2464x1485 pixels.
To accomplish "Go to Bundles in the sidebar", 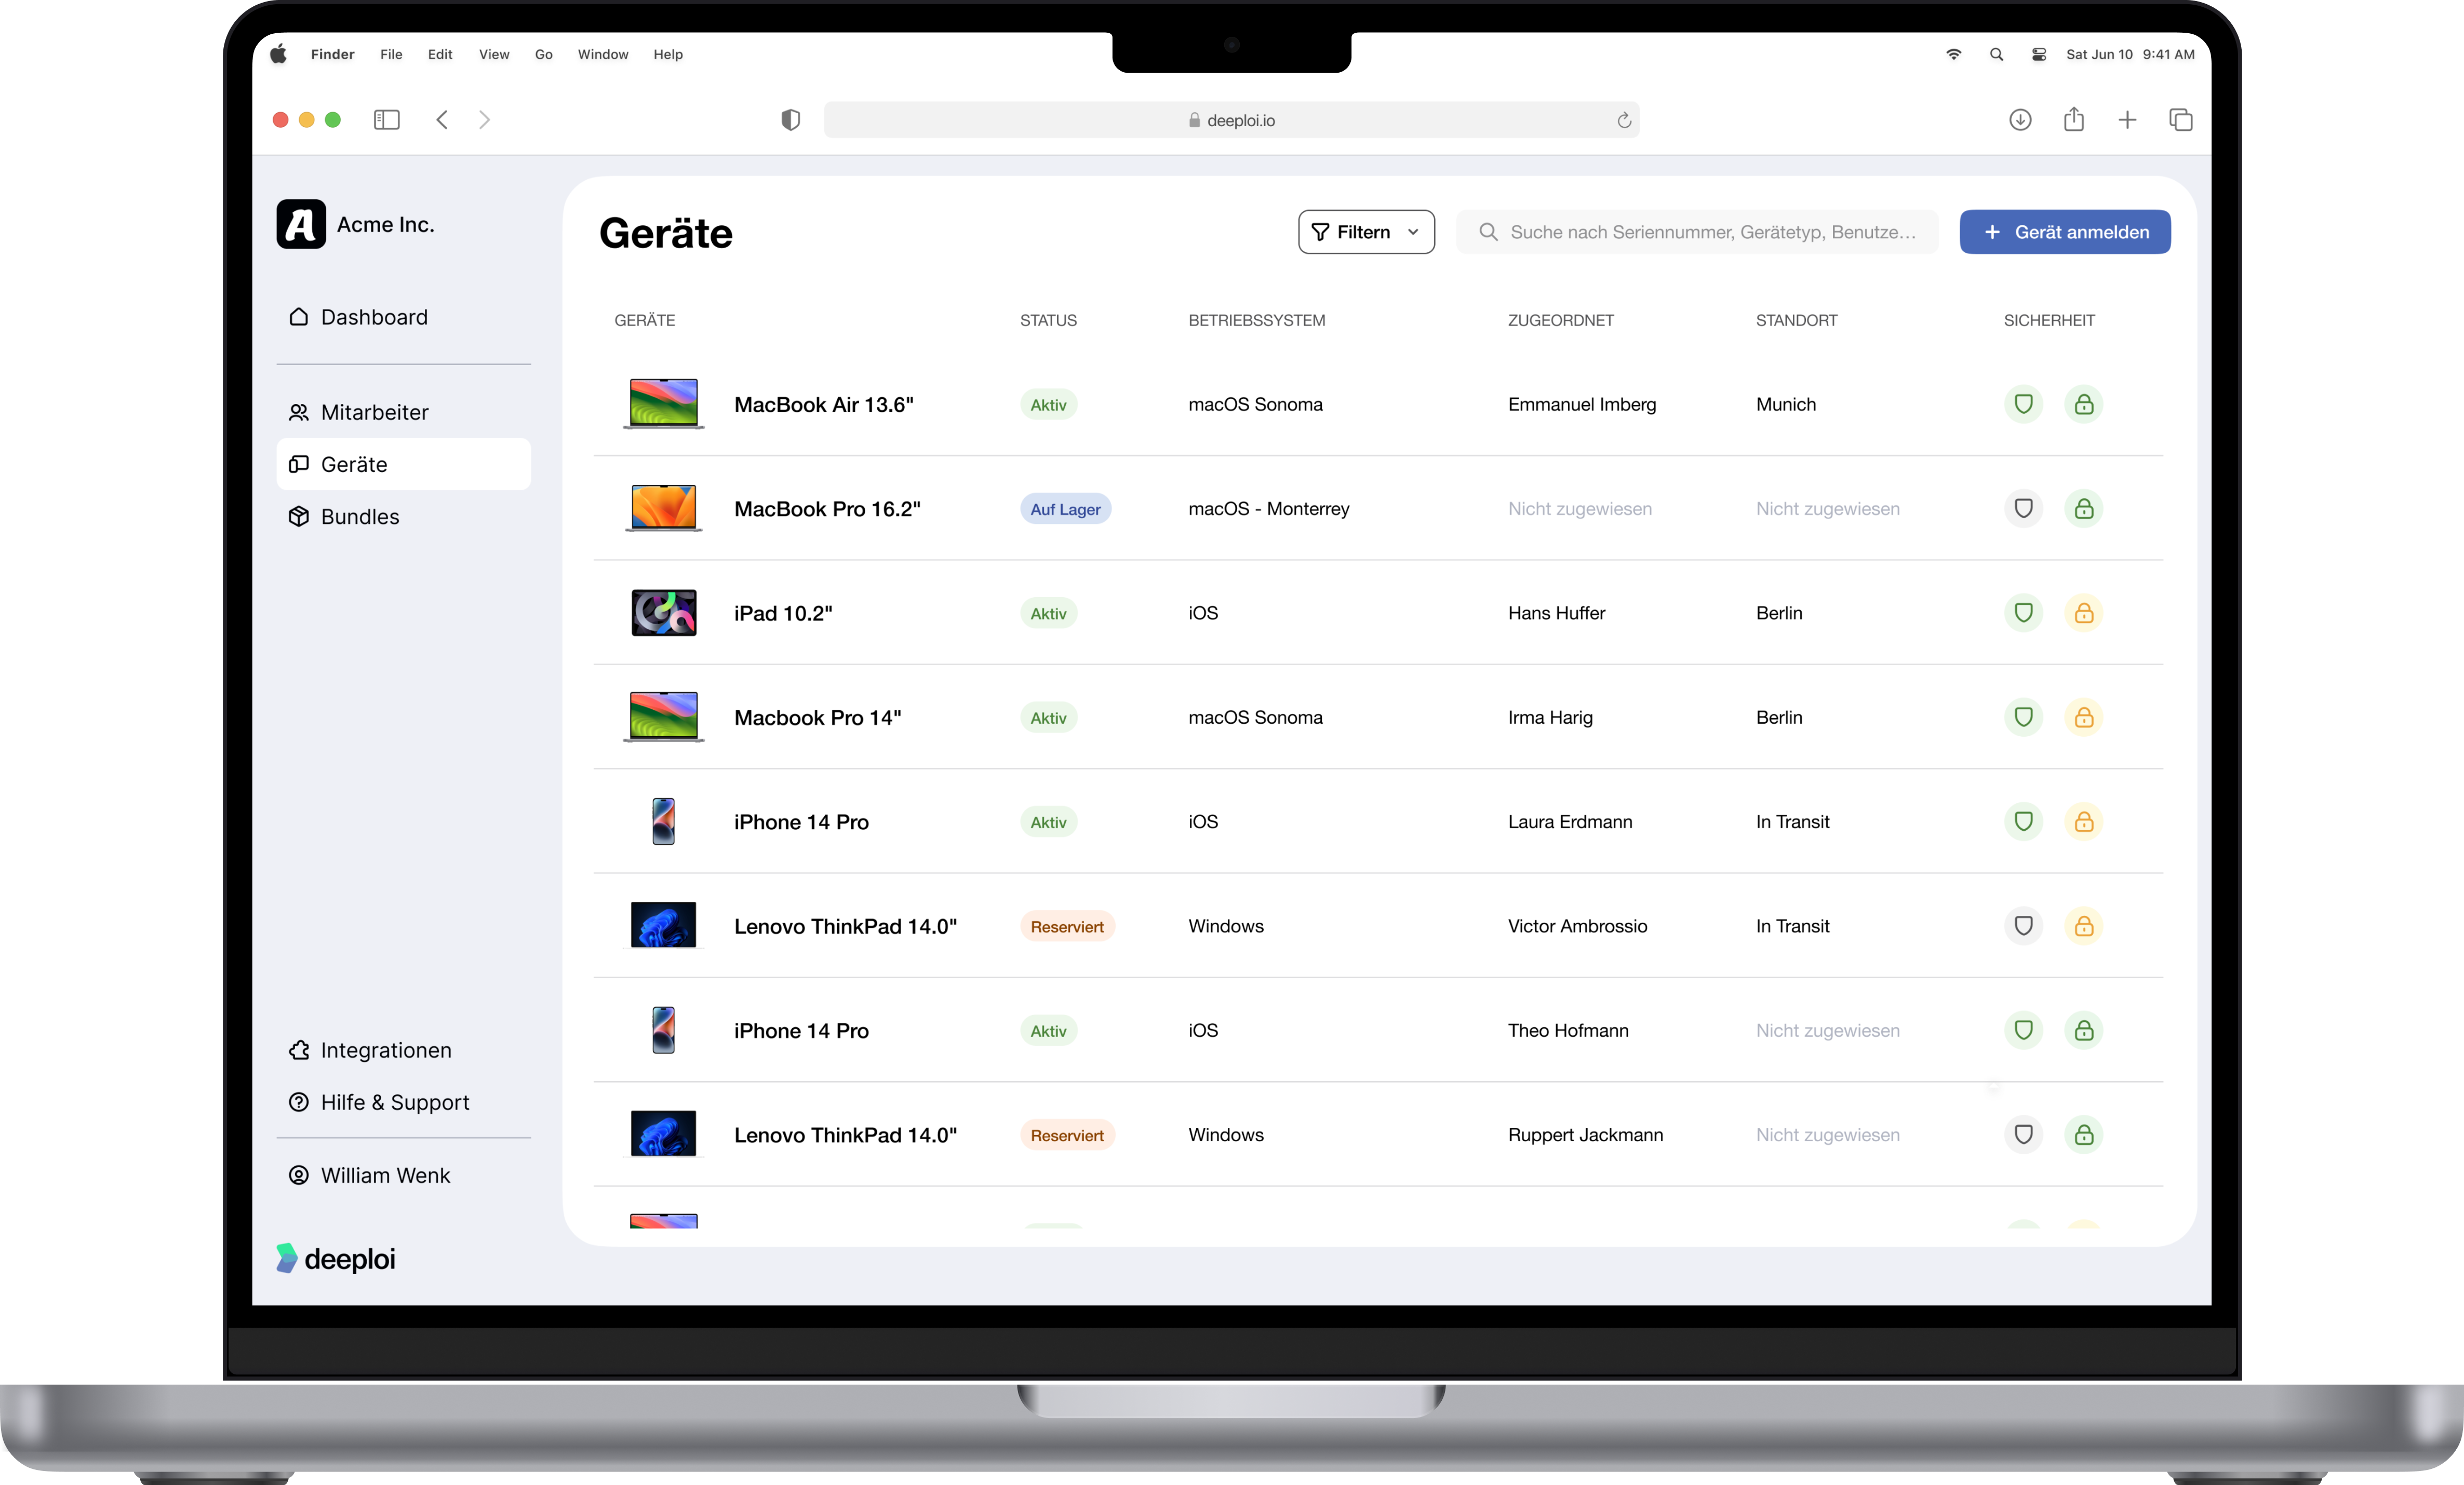I will click(x=360, y=517).
